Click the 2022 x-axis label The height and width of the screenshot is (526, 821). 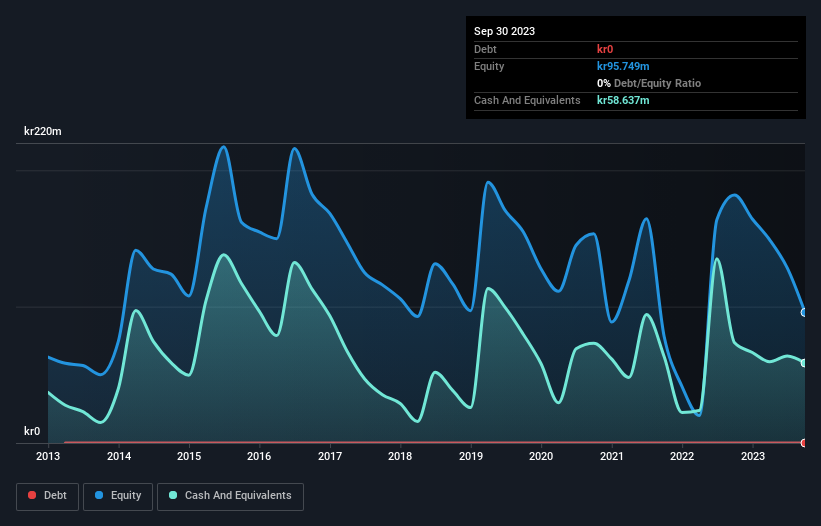[x=682, y=456]
